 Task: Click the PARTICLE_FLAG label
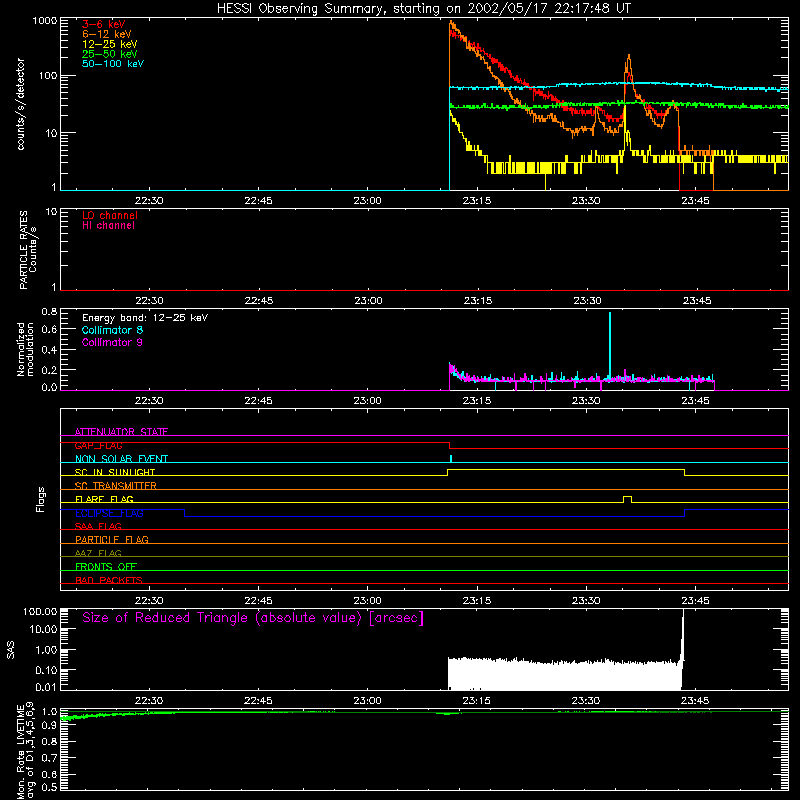112,540
